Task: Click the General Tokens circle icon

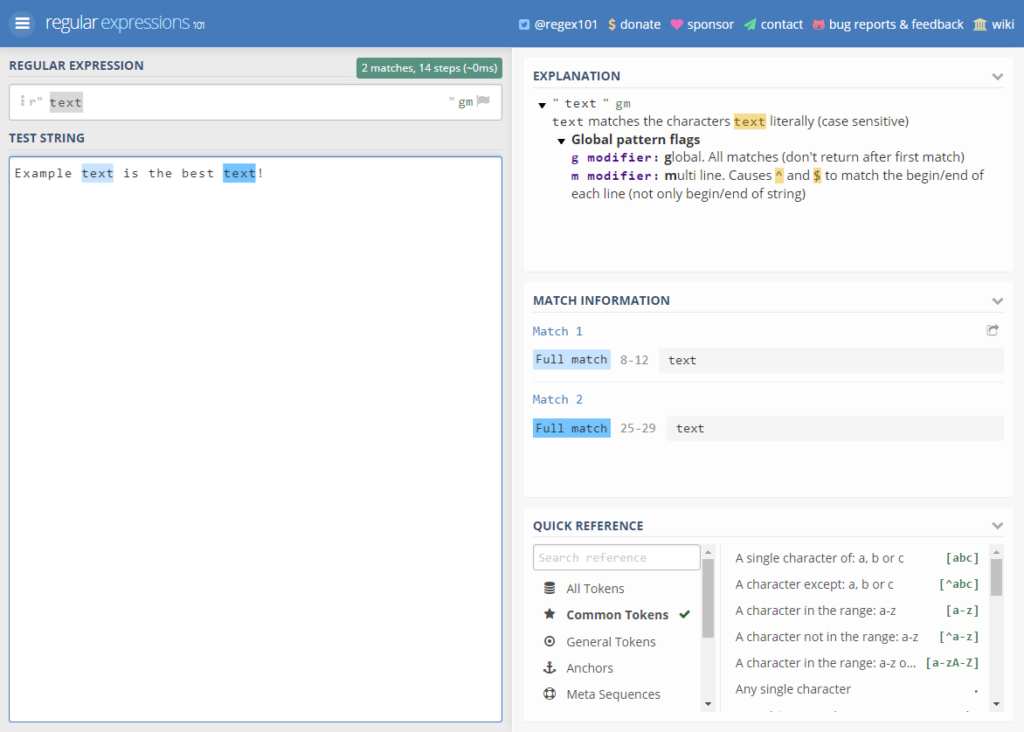Action: (550, 641)
